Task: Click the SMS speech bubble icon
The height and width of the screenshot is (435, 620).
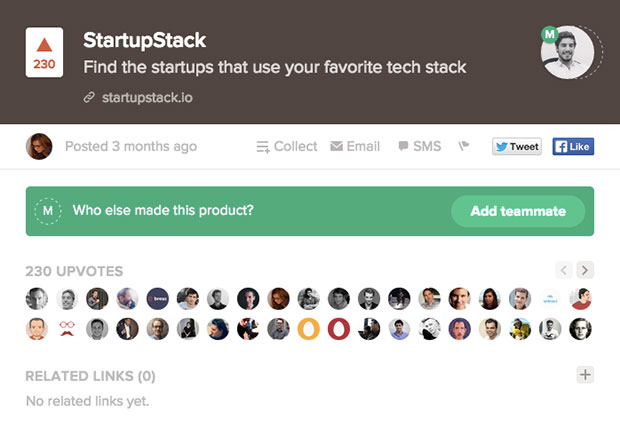Action: click(x=403, y=146)
